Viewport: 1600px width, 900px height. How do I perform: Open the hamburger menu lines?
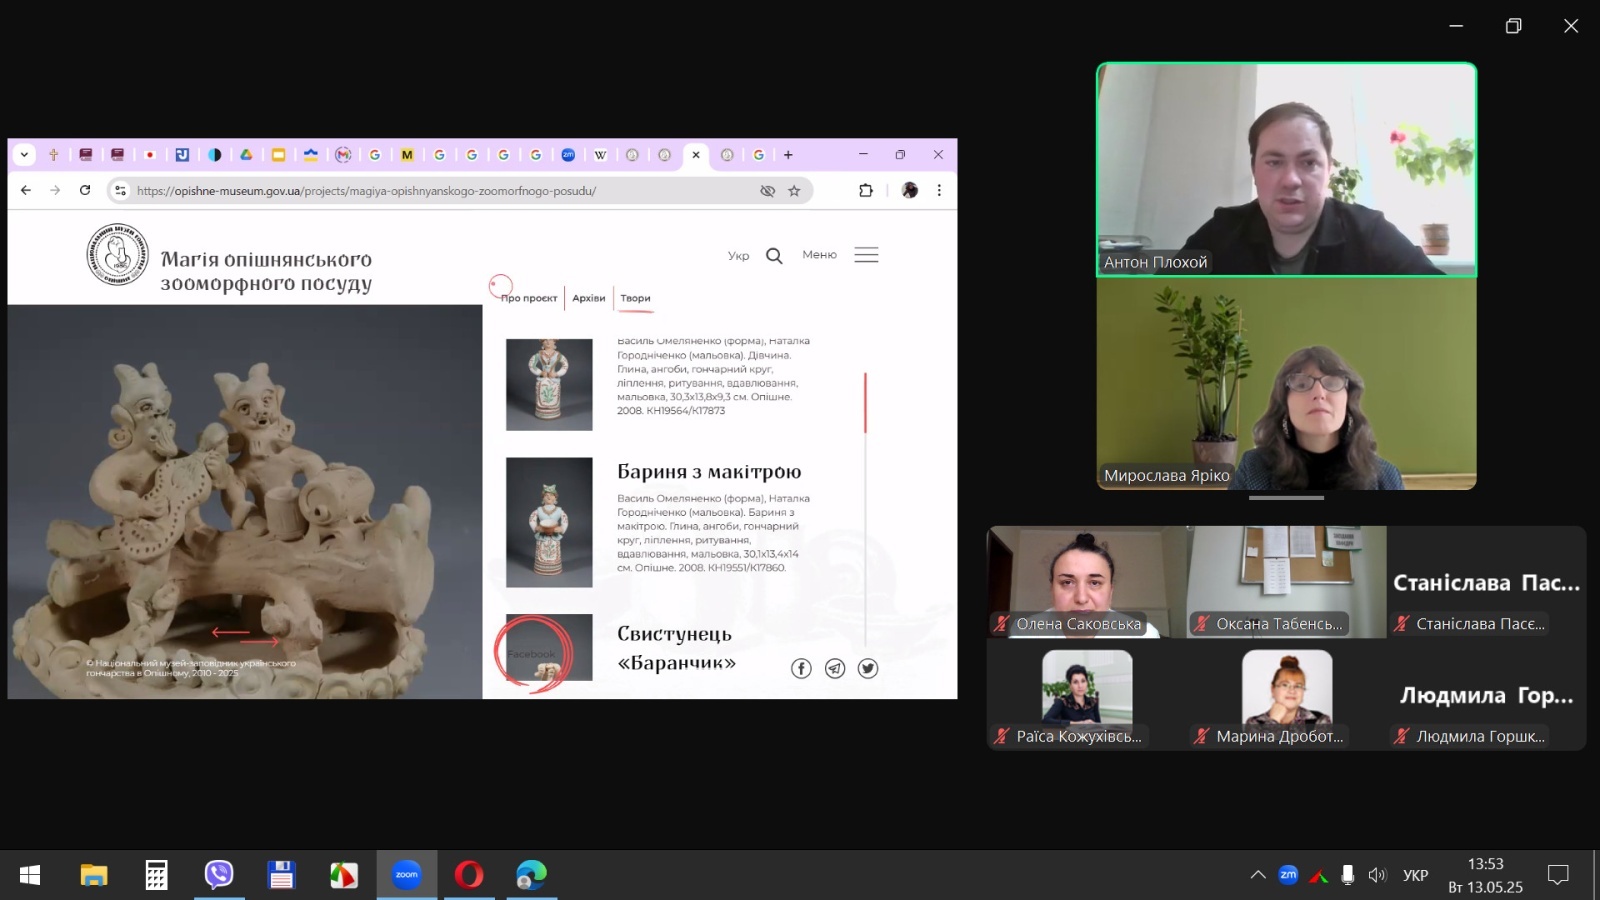coord(867,255)
